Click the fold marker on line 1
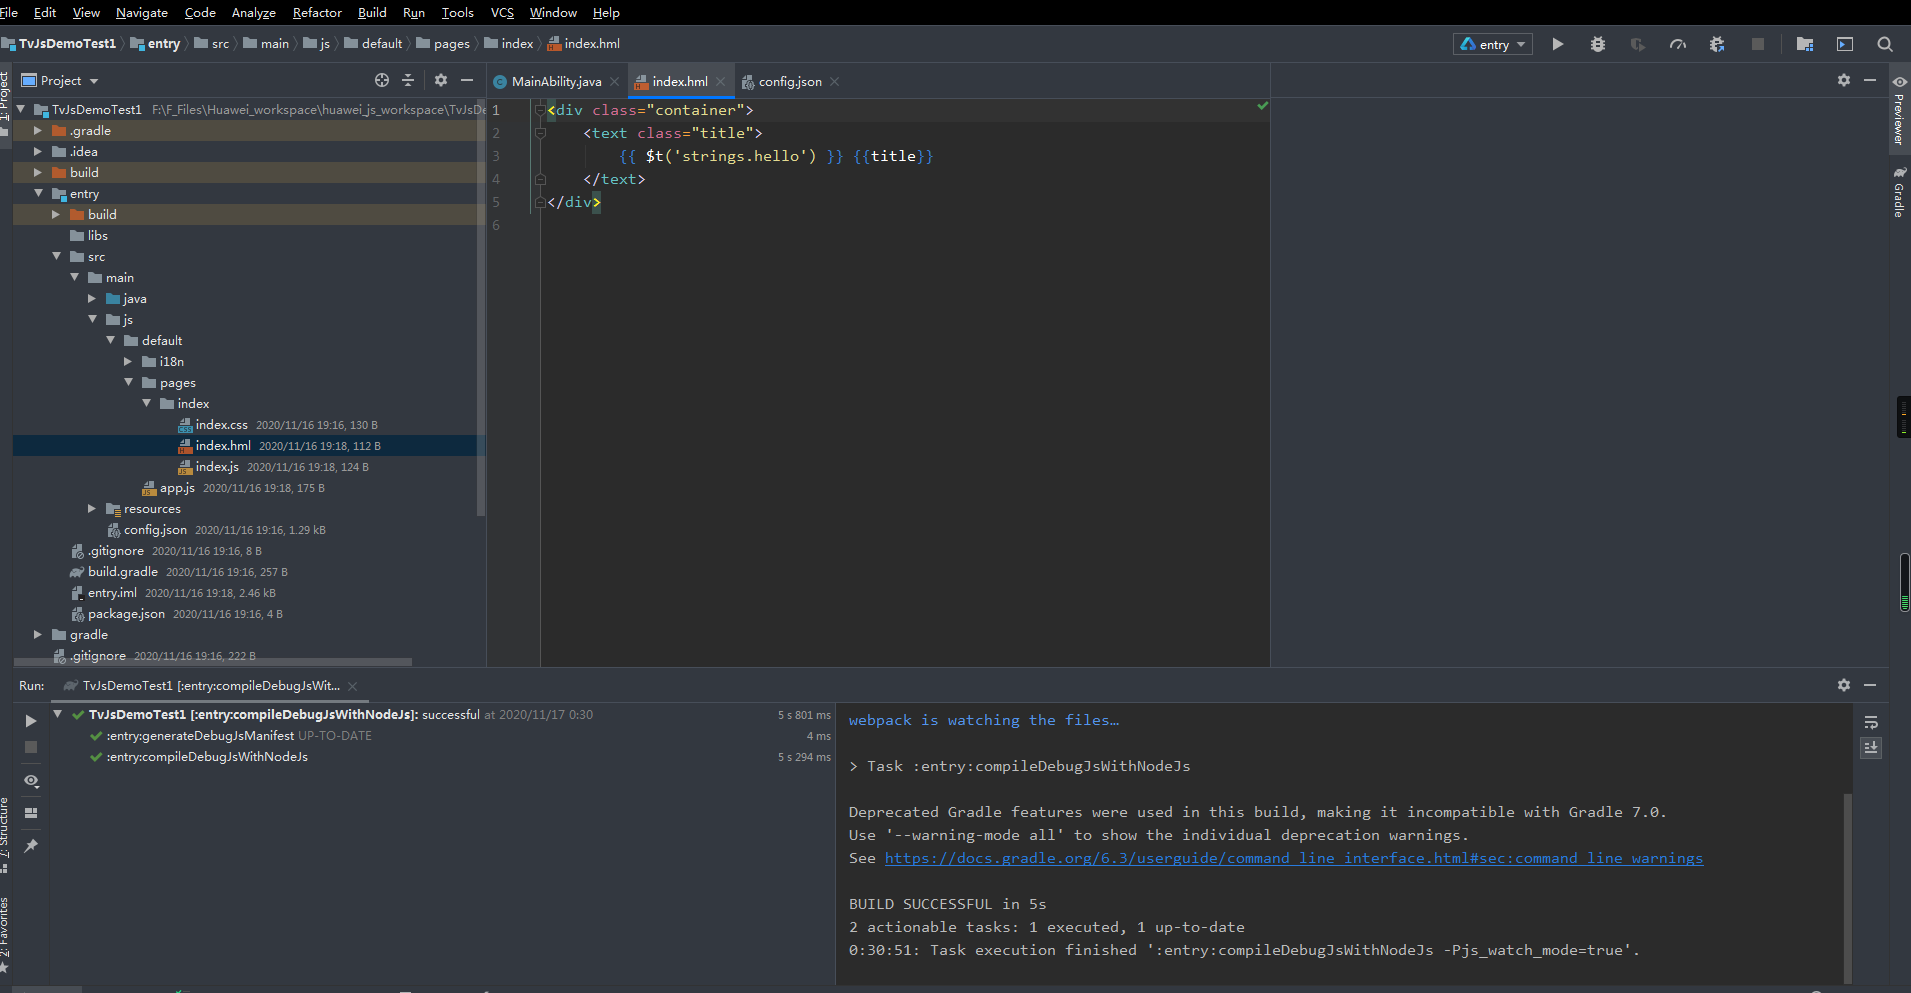 pos(540,110)
